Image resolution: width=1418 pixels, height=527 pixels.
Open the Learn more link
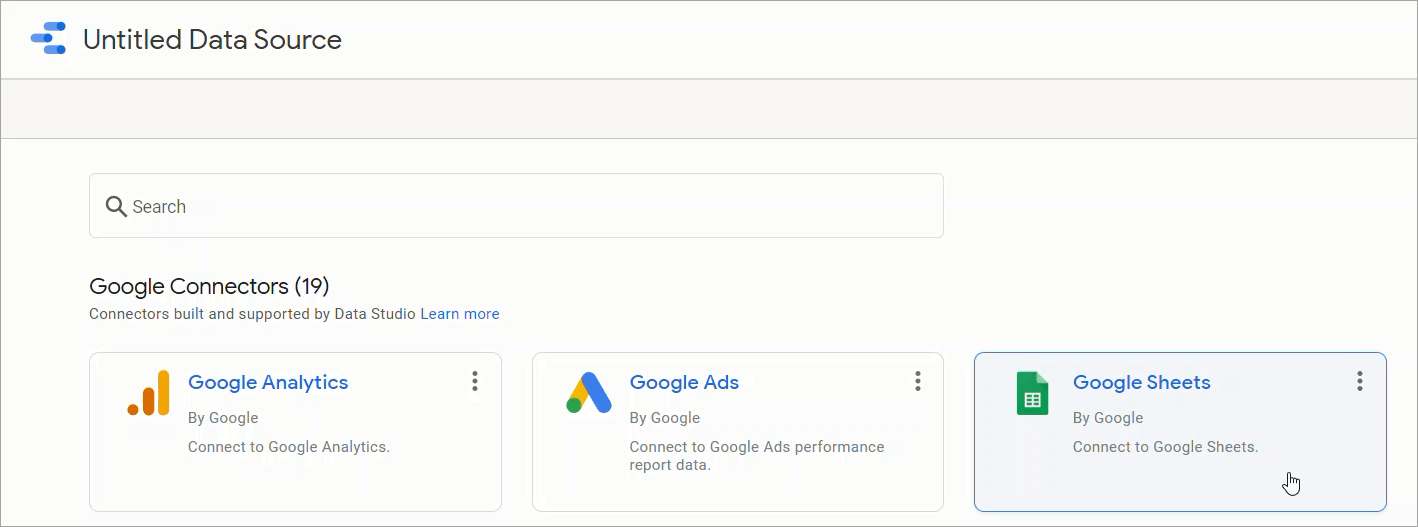click(x=460, y=314)
